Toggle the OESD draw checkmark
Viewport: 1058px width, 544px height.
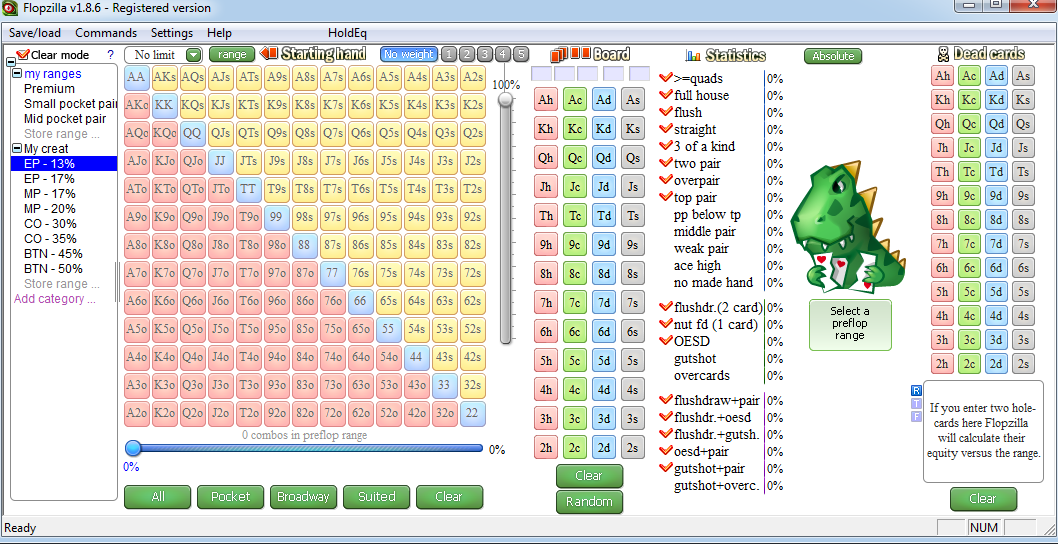[x=666, y=341]
